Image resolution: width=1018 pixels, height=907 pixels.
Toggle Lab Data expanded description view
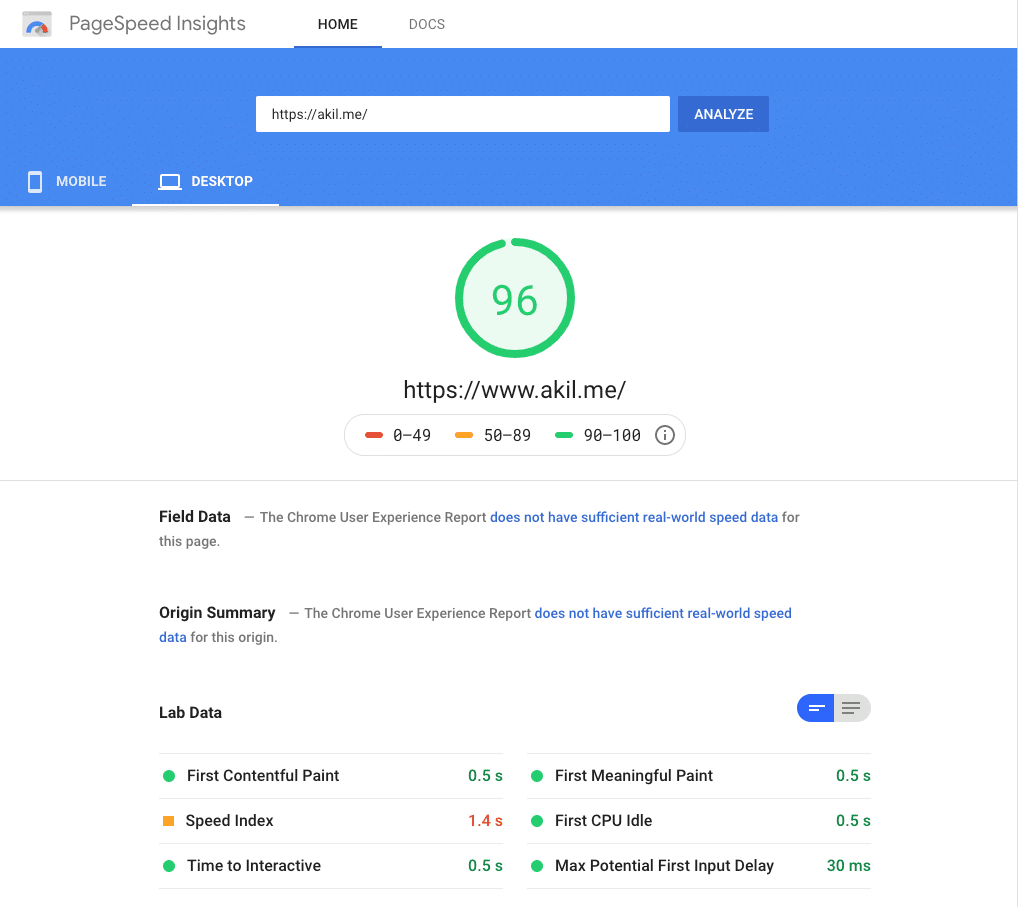[x=852, y=708]
